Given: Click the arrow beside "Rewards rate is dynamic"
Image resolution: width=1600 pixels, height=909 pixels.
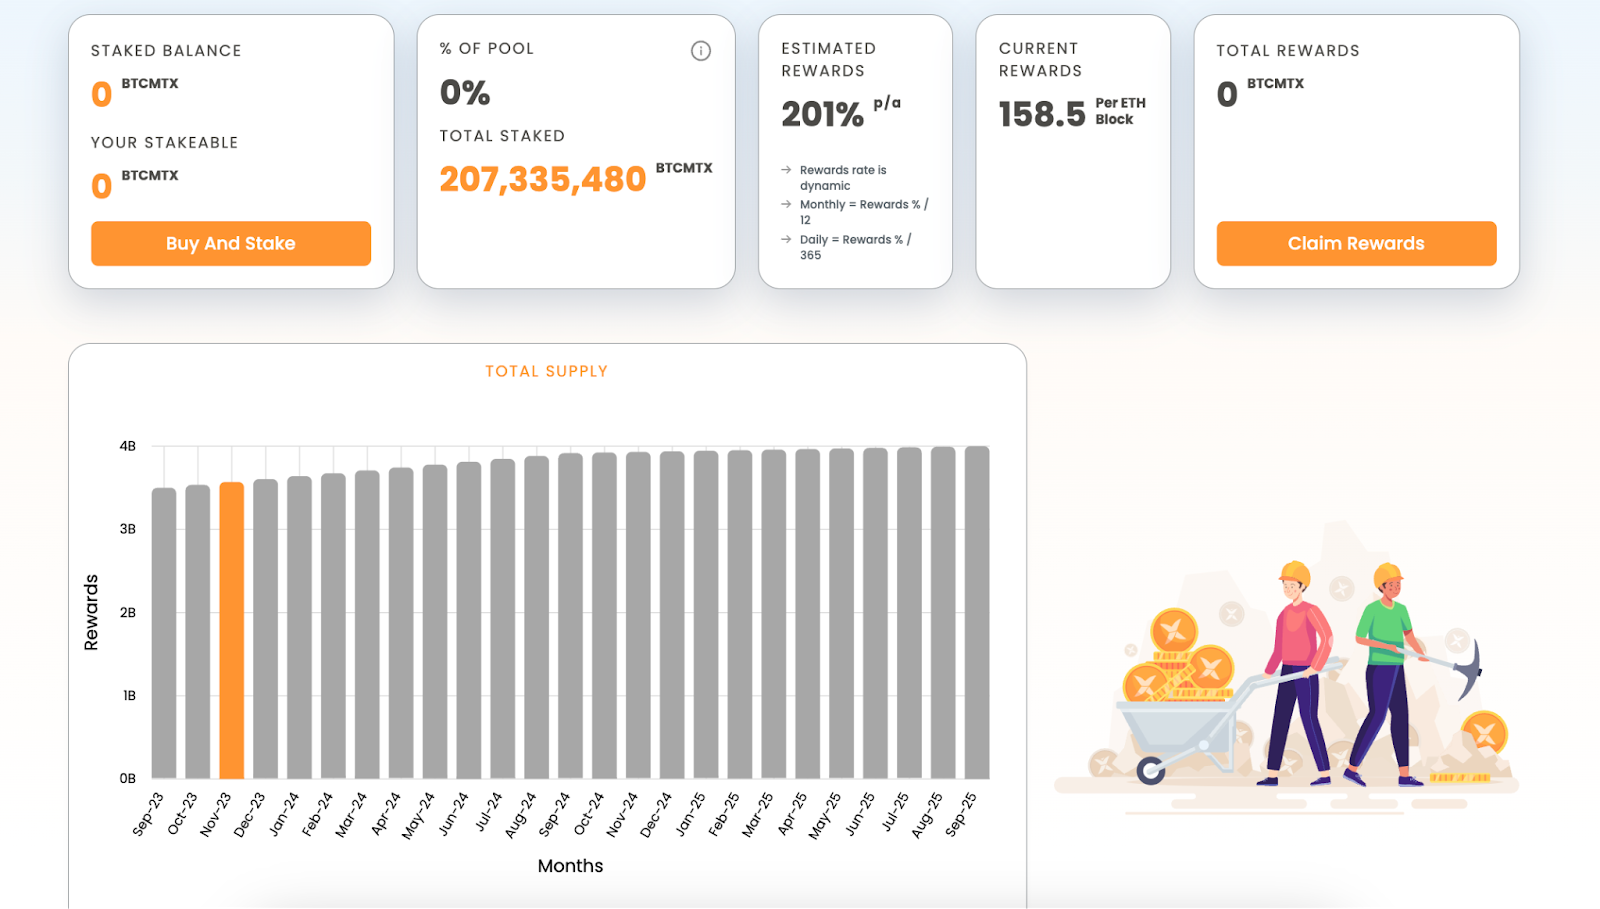Looking at the screenshot, I should click(786, 170).
